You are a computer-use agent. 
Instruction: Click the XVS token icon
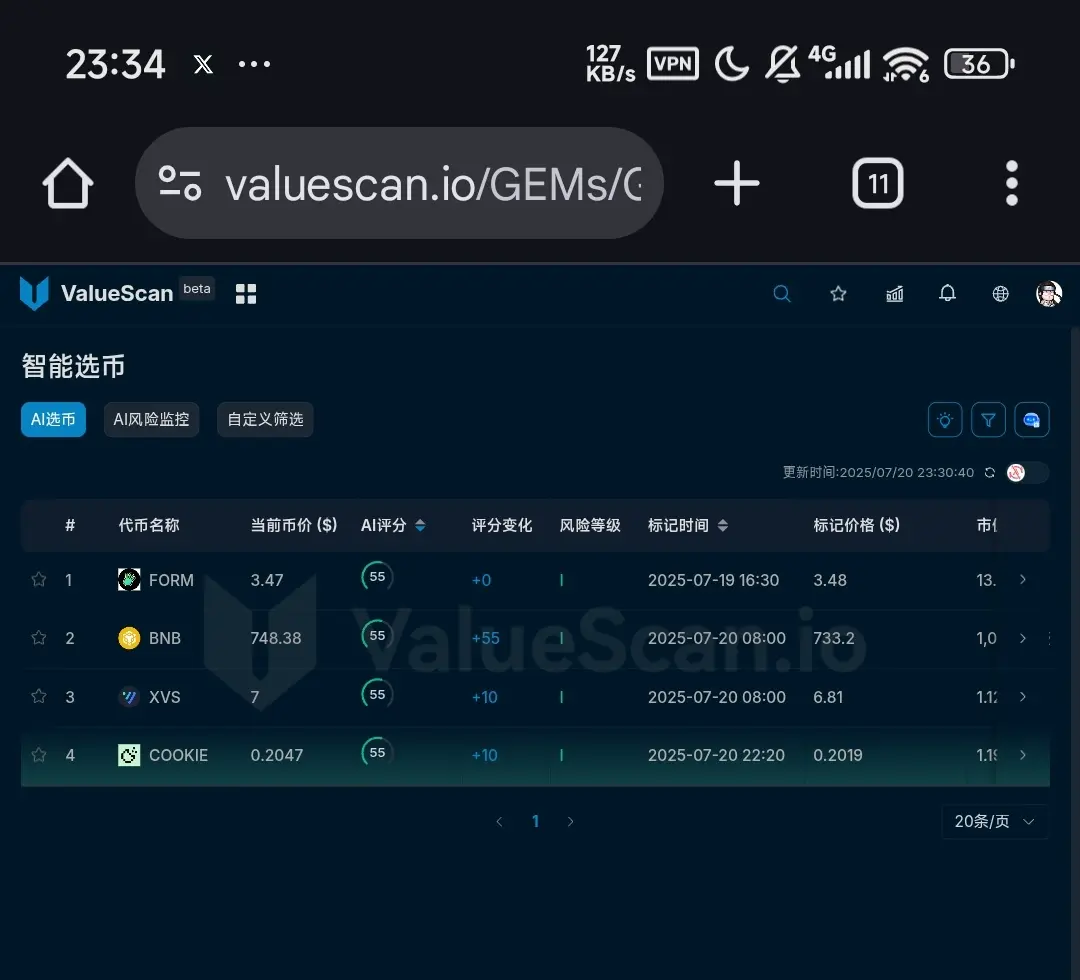coord(129,697)
